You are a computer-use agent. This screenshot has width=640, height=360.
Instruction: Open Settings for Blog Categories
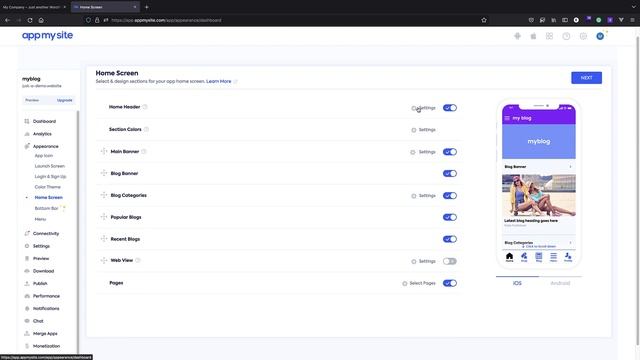click(424, 196)
